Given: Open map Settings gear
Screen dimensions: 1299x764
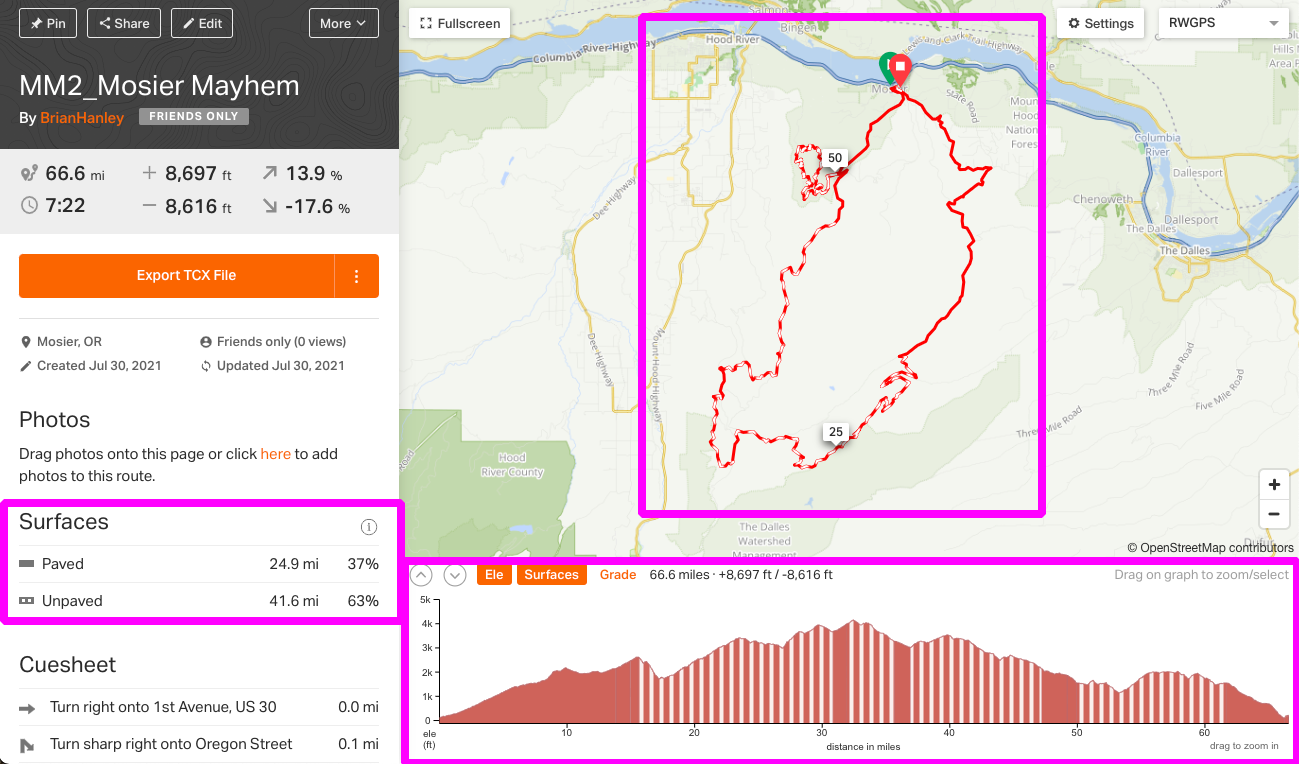Looking at the screenshot, I should [1101, 23].
